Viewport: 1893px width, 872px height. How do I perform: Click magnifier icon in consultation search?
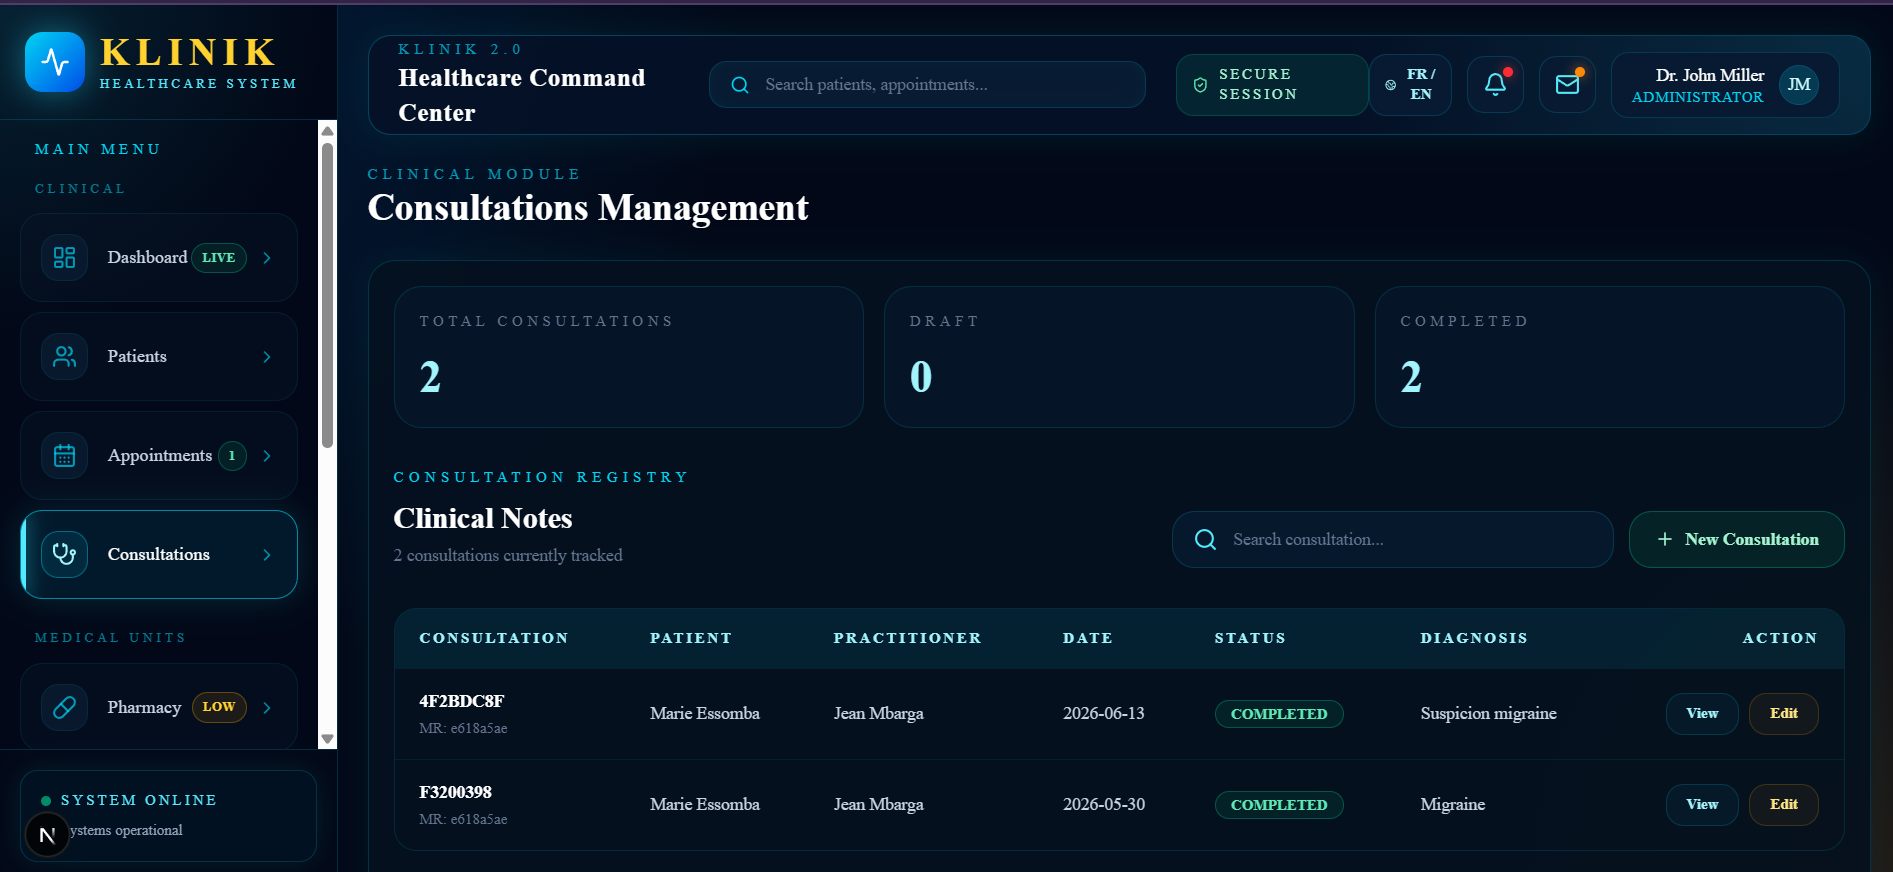pyautogui.click(x=1206, y=540)
